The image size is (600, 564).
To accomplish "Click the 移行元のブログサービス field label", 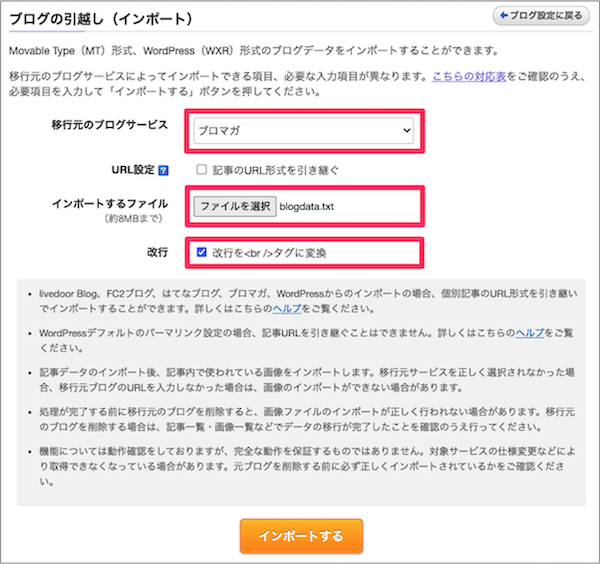I will tap(110, 125).
